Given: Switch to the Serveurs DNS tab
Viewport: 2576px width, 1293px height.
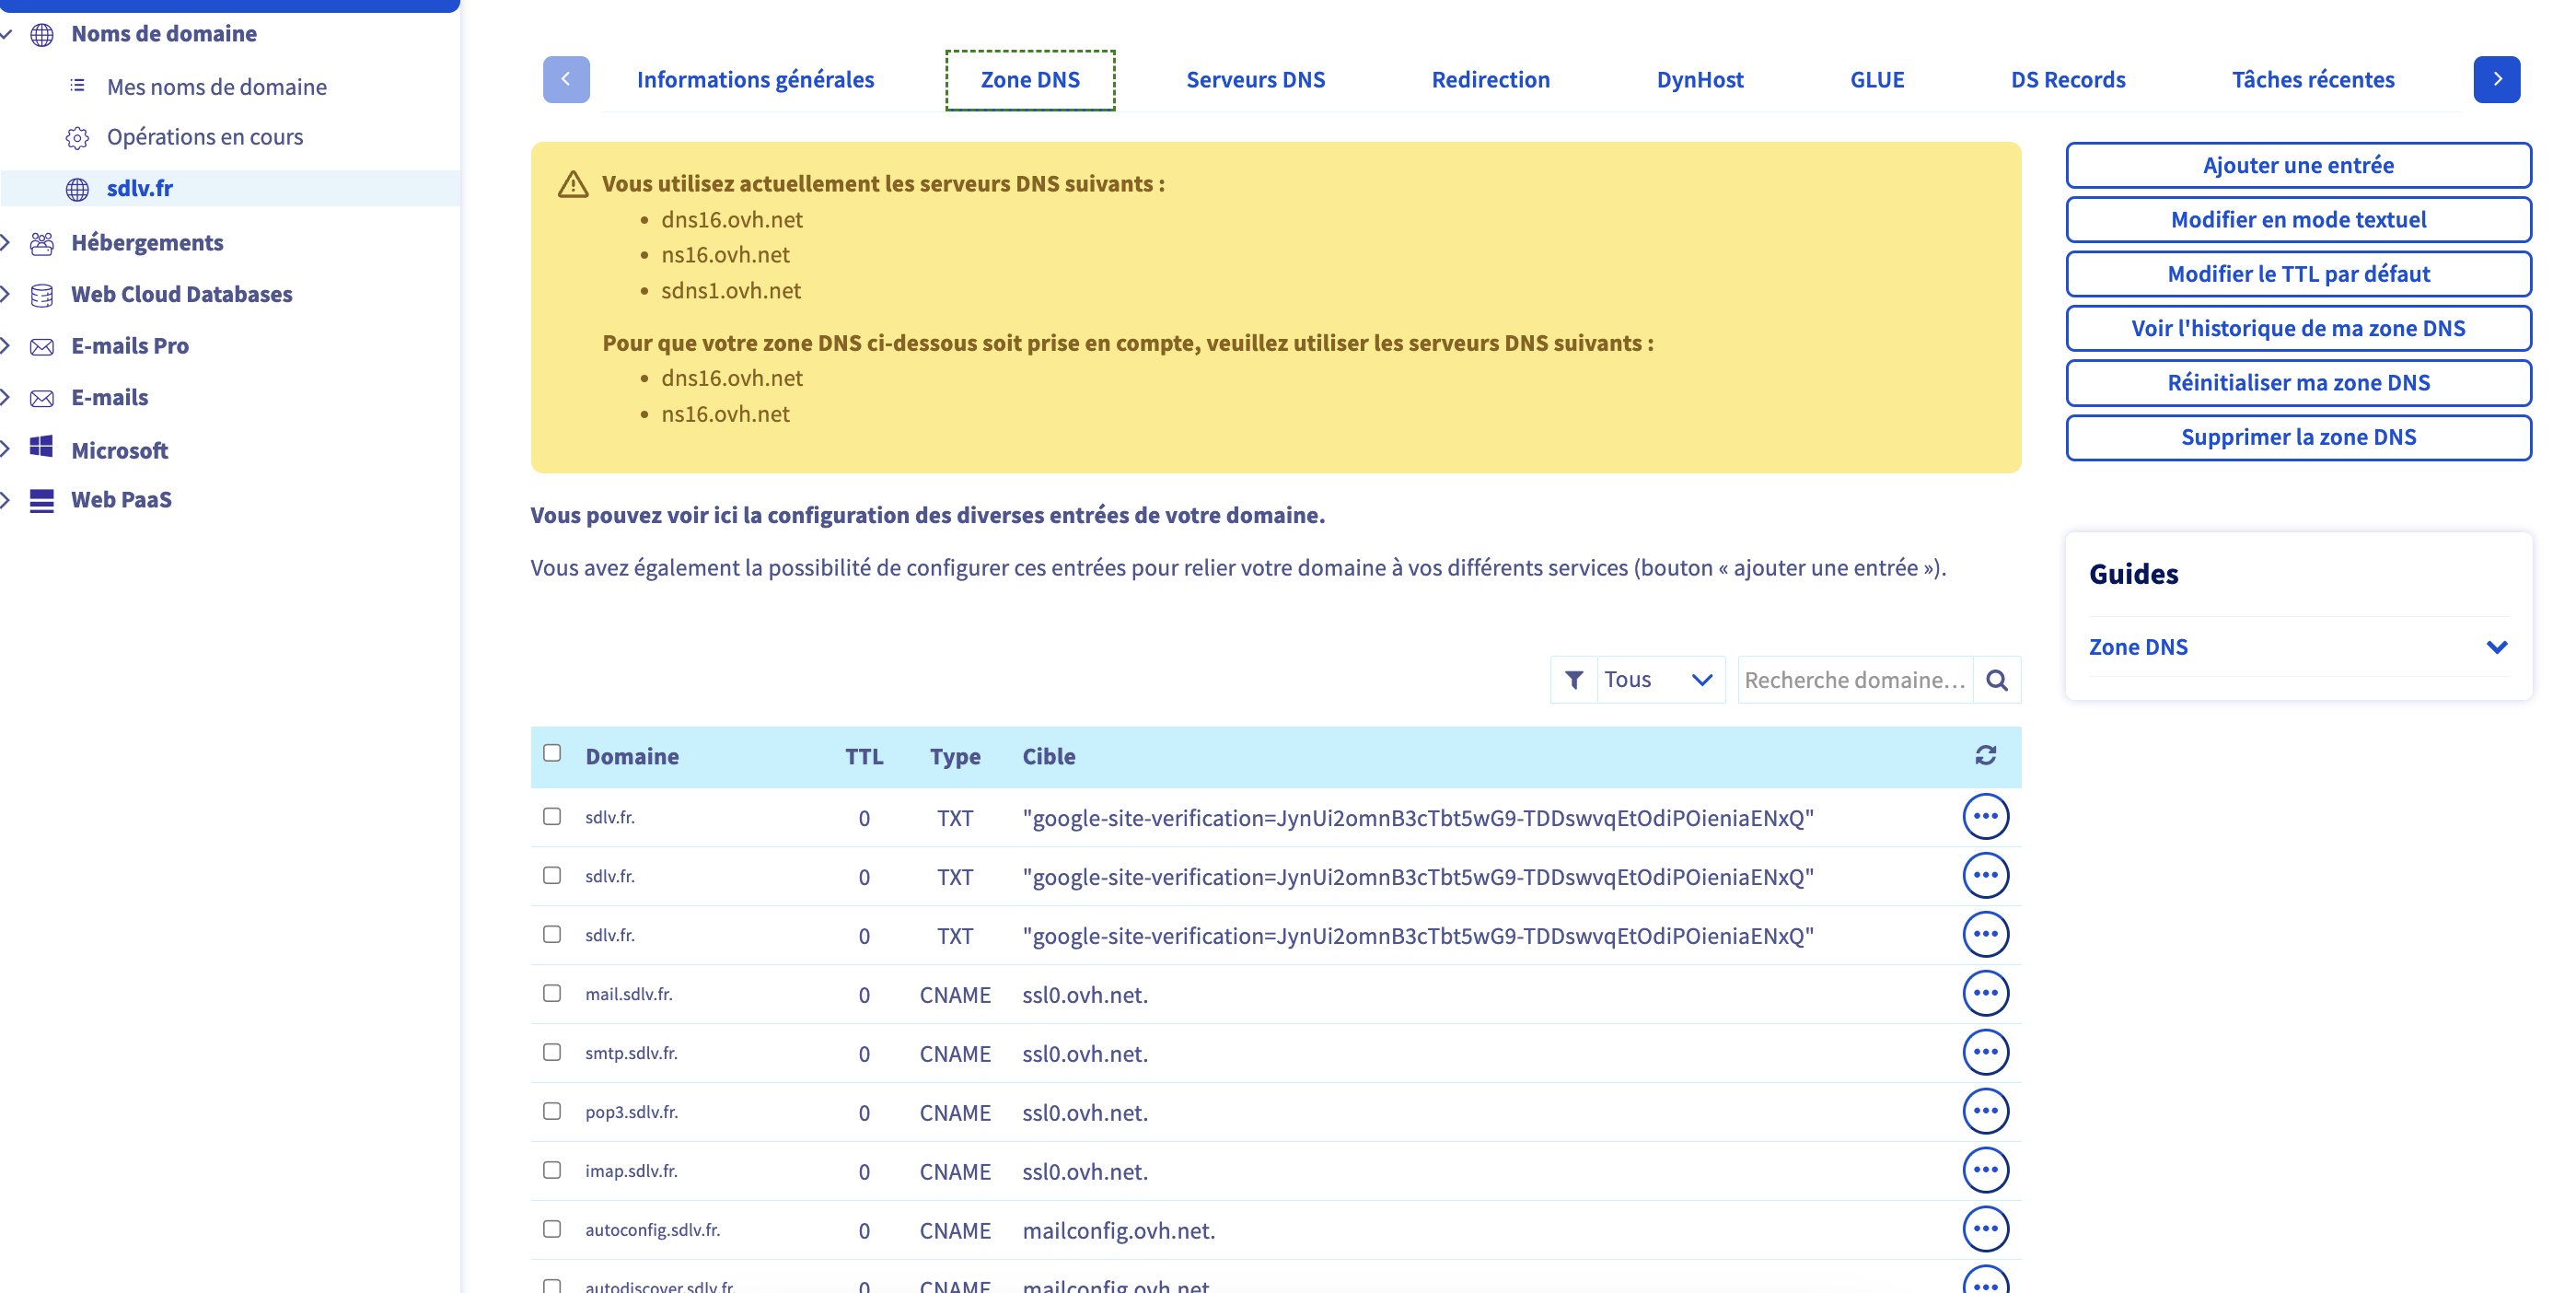Looking at the screenshot, I should pyautogui.click(x=1254, y=79).
